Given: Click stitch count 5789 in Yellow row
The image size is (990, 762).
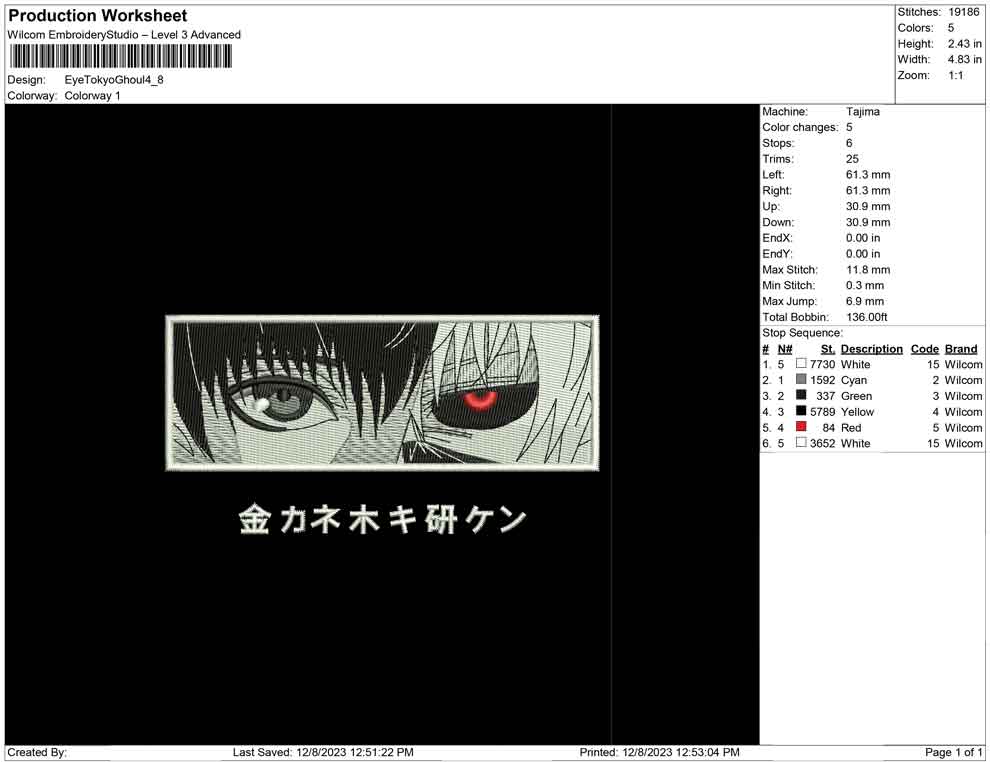Looking at the screenshot, I should (822, 412).
